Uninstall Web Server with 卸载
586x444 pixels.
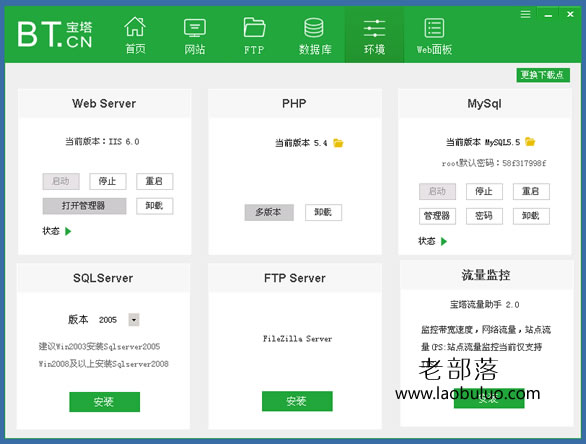154,206
